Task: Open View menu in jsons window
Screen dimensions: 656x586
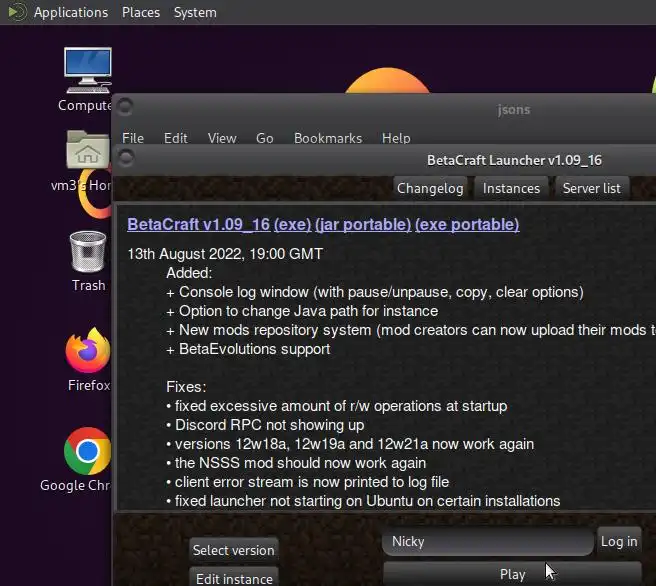Action: click(222, 138)
